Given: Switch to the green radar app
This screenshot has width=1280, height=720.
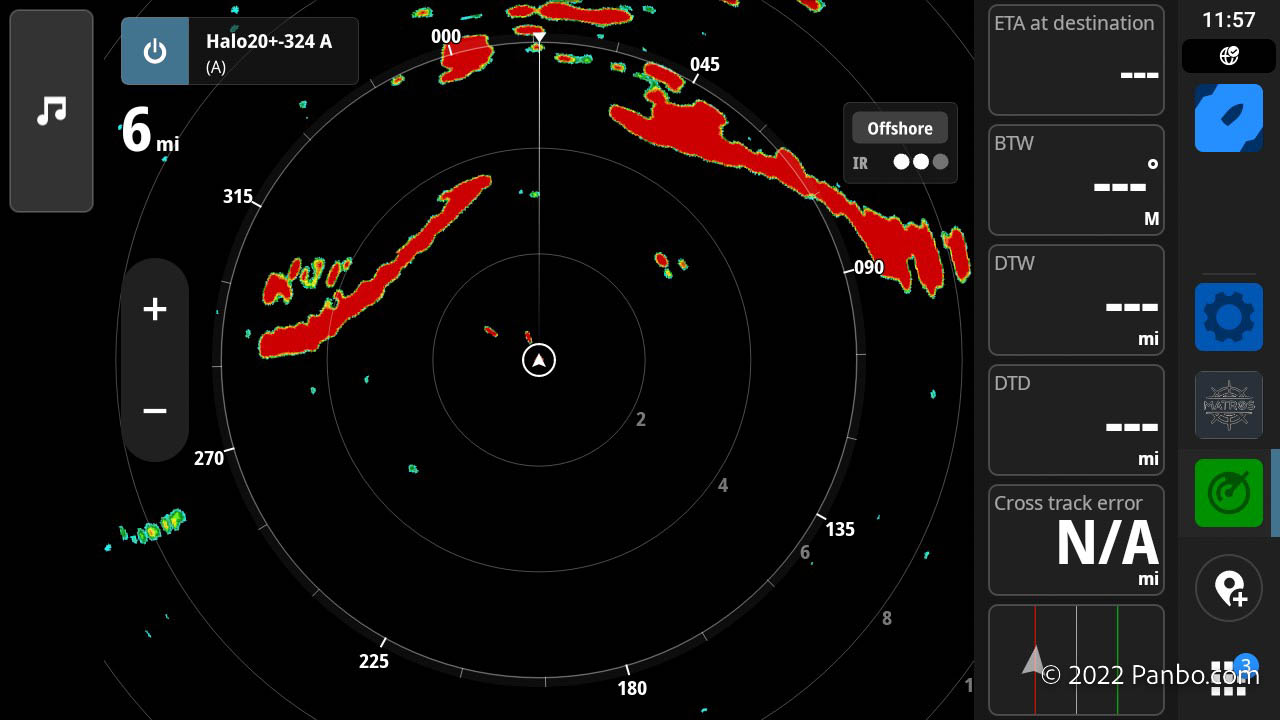Looking at the screenshot, I should tap(1229, 493).
